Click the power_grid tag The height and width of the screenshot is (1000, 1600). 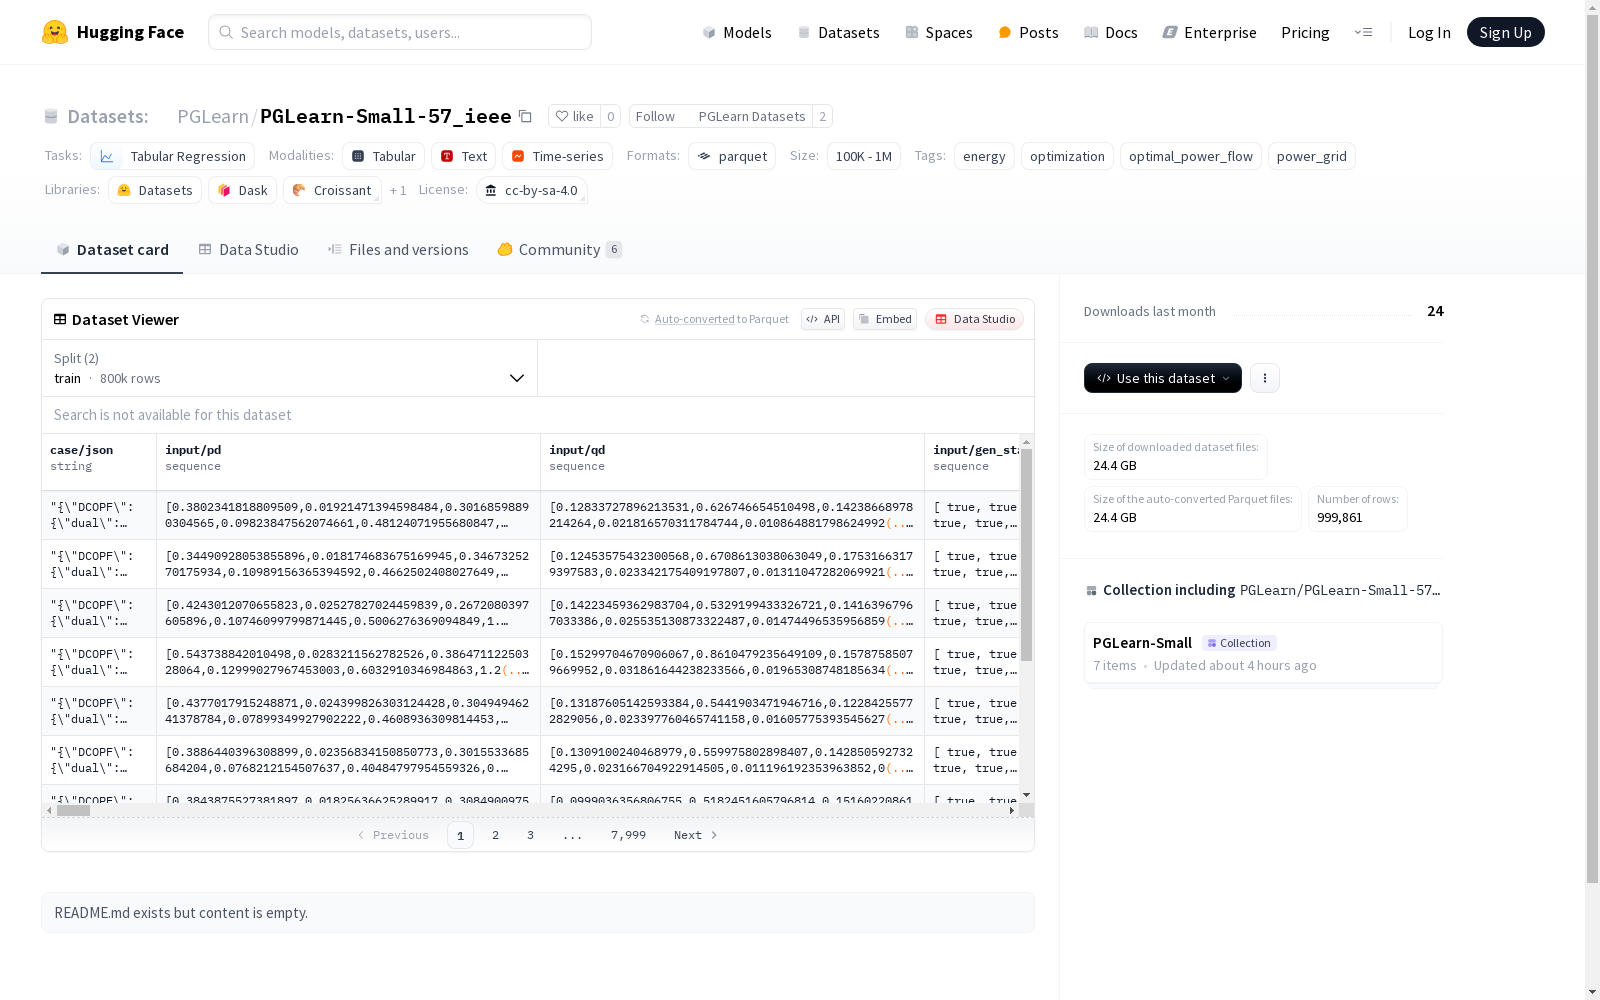pyautogui.click(x=1311, y=156)
